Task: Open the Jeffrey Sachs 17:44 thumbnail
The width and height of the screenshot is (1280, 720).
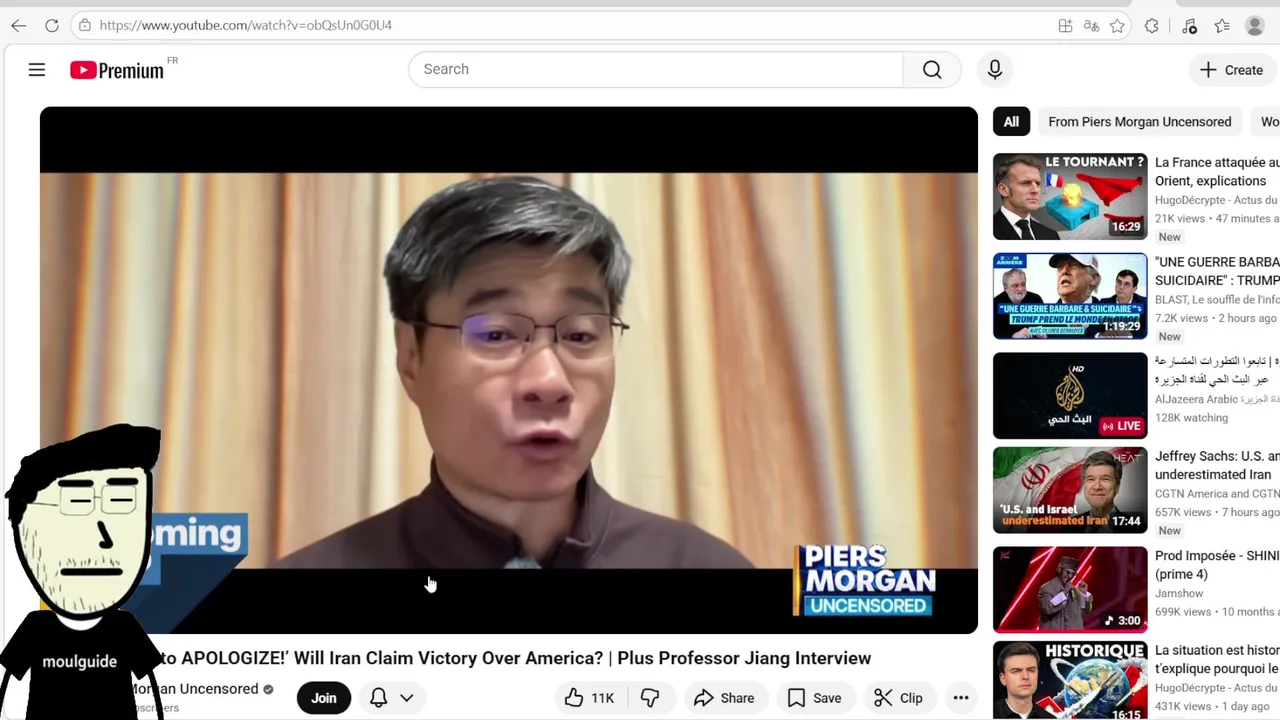Action: pos(1070,490)
